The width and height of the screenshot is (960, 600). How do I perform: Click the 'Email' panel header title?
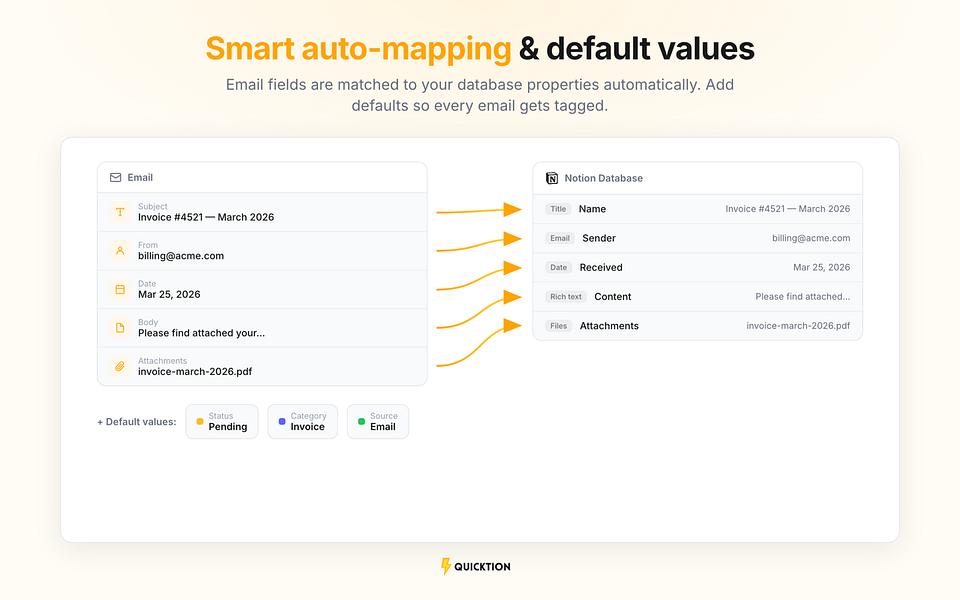point(140,178)
